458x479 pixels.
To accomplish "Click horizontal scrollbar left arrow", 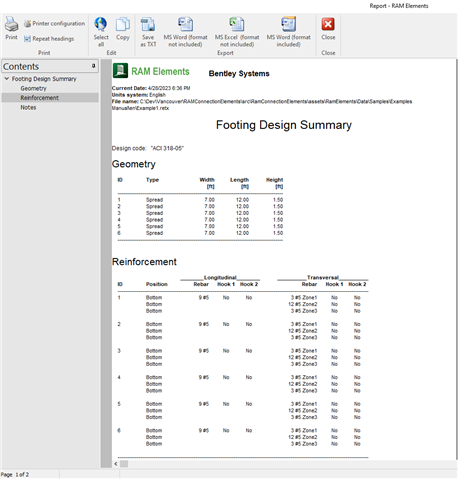I will coord(116,464).
